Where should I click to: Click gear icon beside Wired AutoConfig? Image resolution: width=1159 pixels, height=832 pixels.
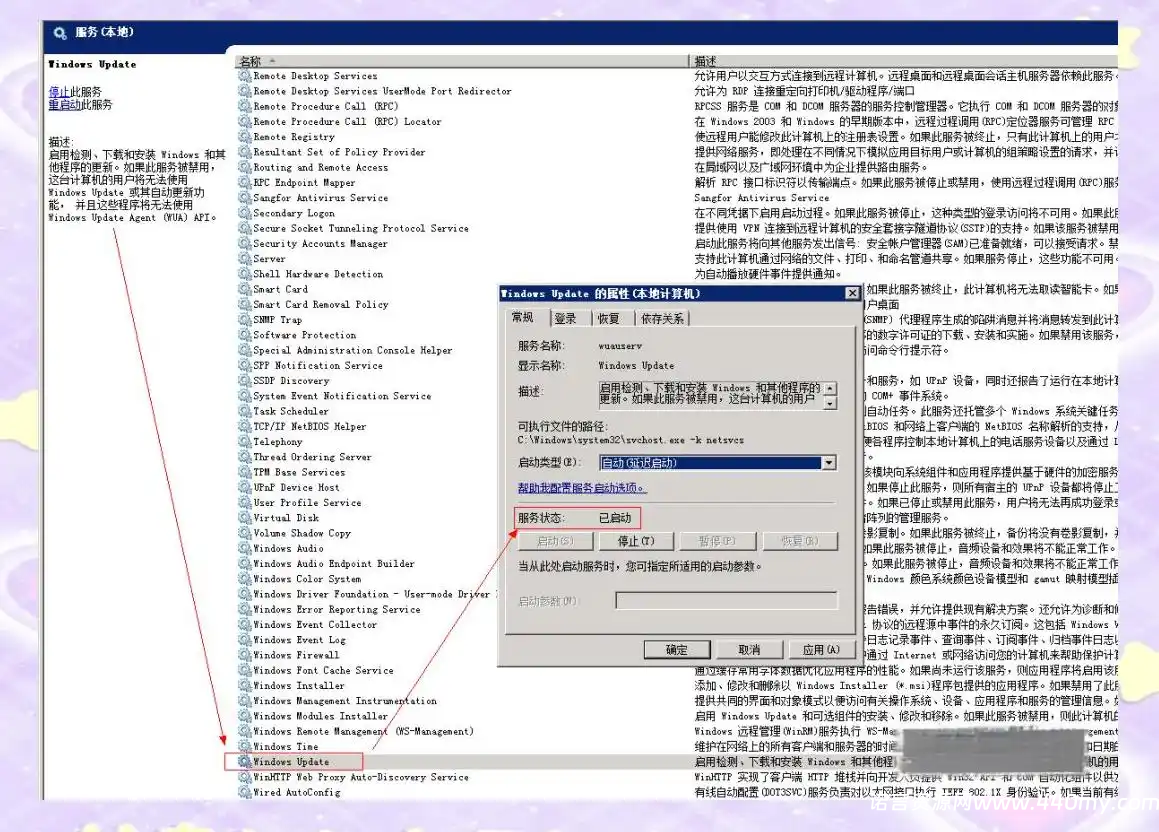pos(244,792)
